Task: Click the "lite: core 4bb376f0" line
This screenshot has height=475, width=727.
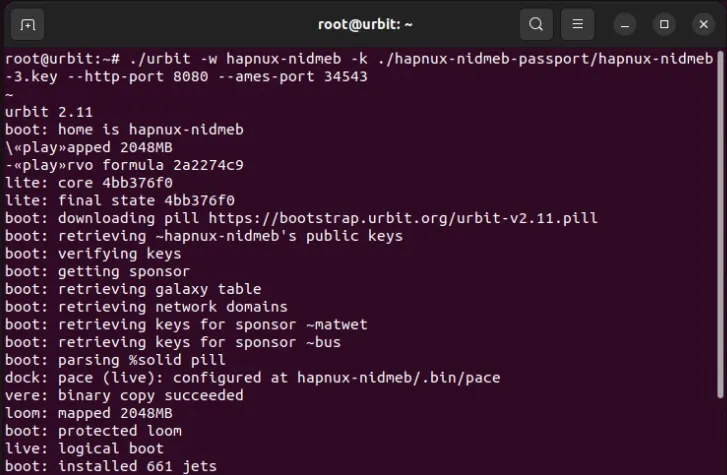Action: pos(89,183)
